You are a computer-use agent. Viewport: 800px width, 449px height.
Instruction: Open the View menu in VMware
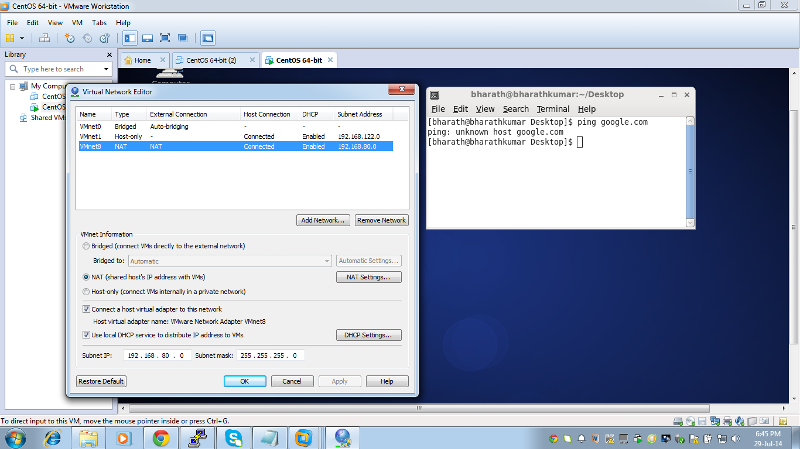(55, 22)
